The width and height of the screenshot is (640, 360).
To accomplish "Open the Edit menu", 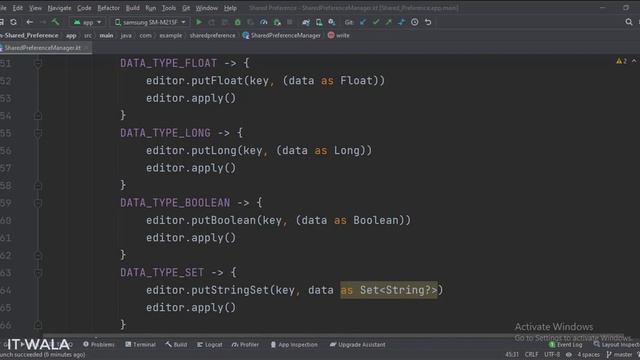I will (18, 8).
